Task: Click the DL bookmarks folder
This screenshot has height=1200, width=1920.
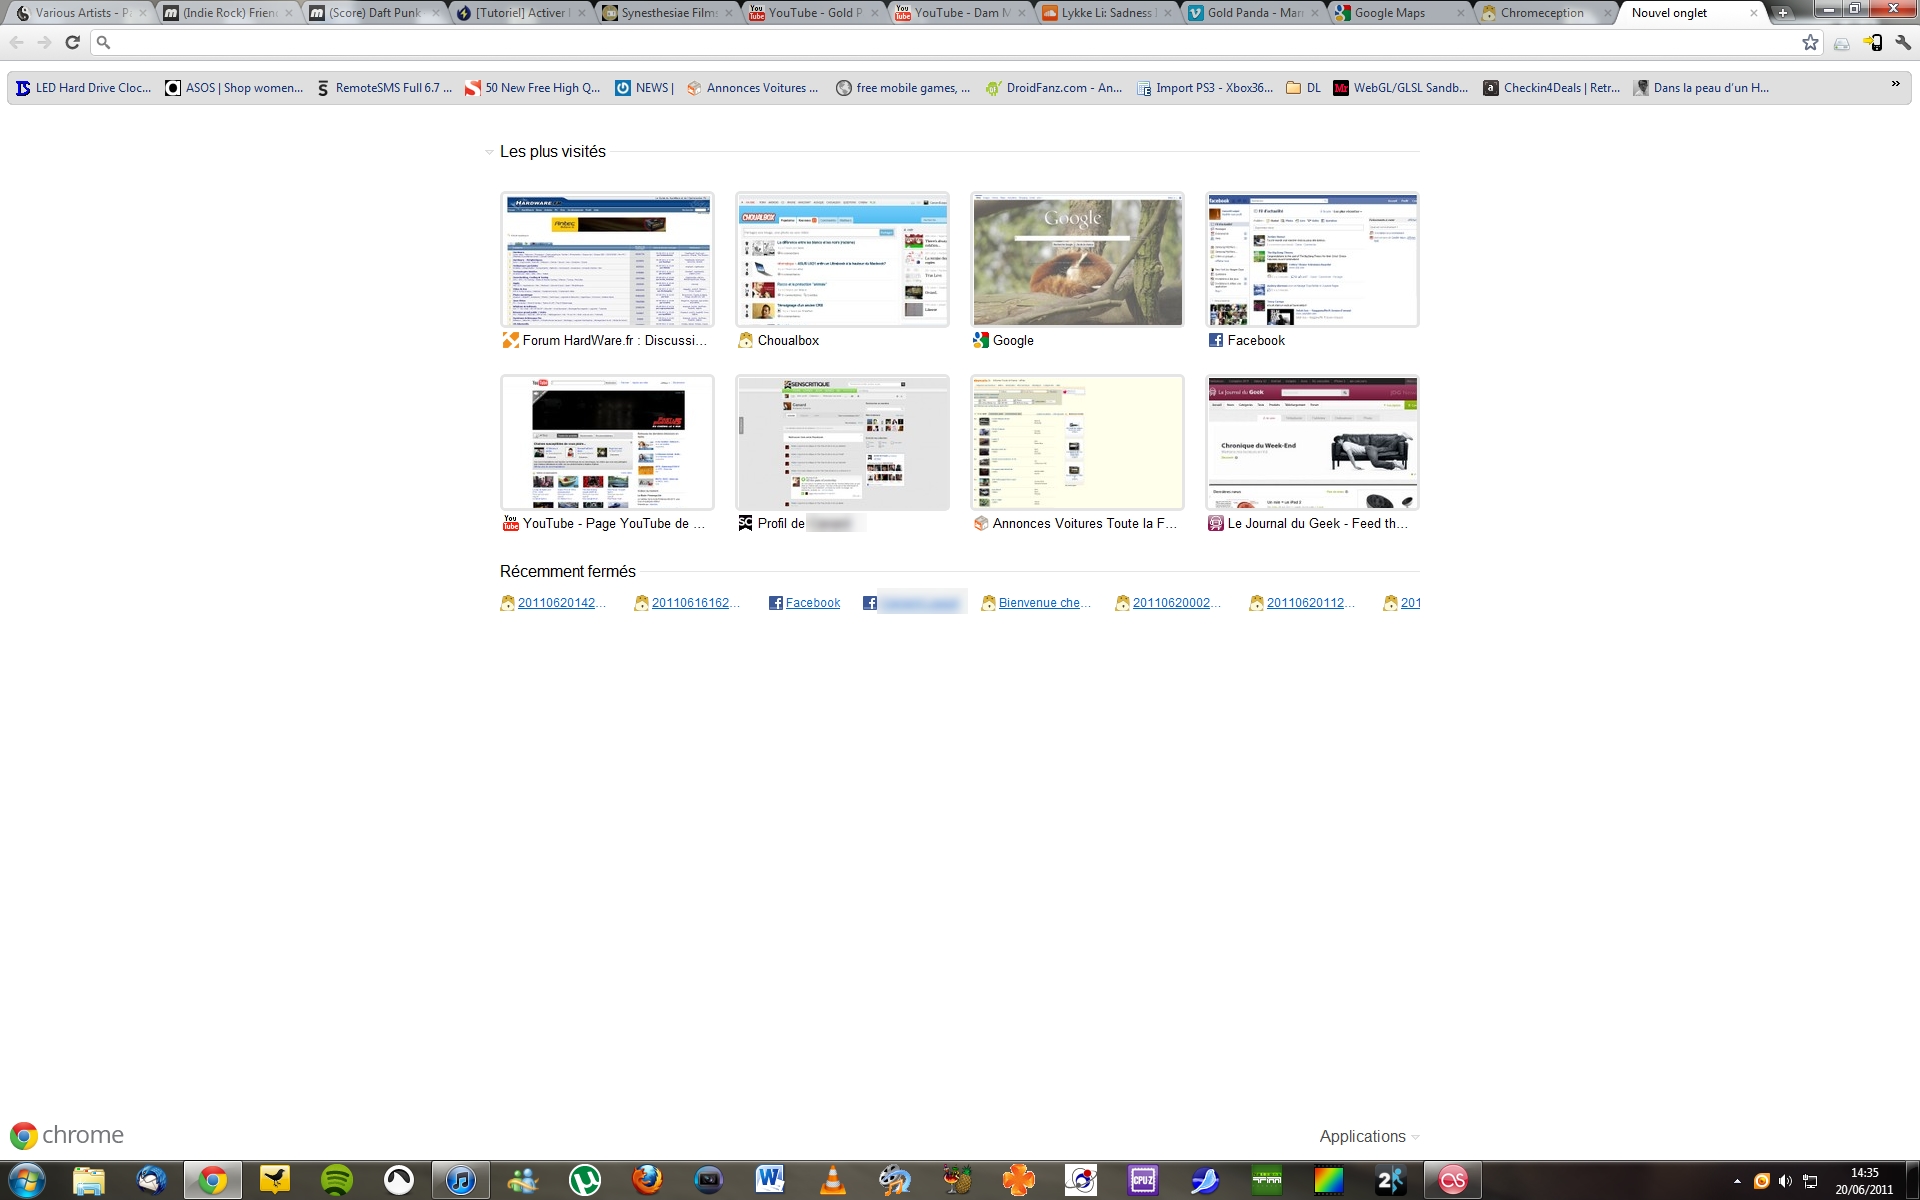Action: click(x=1304, y=88)
